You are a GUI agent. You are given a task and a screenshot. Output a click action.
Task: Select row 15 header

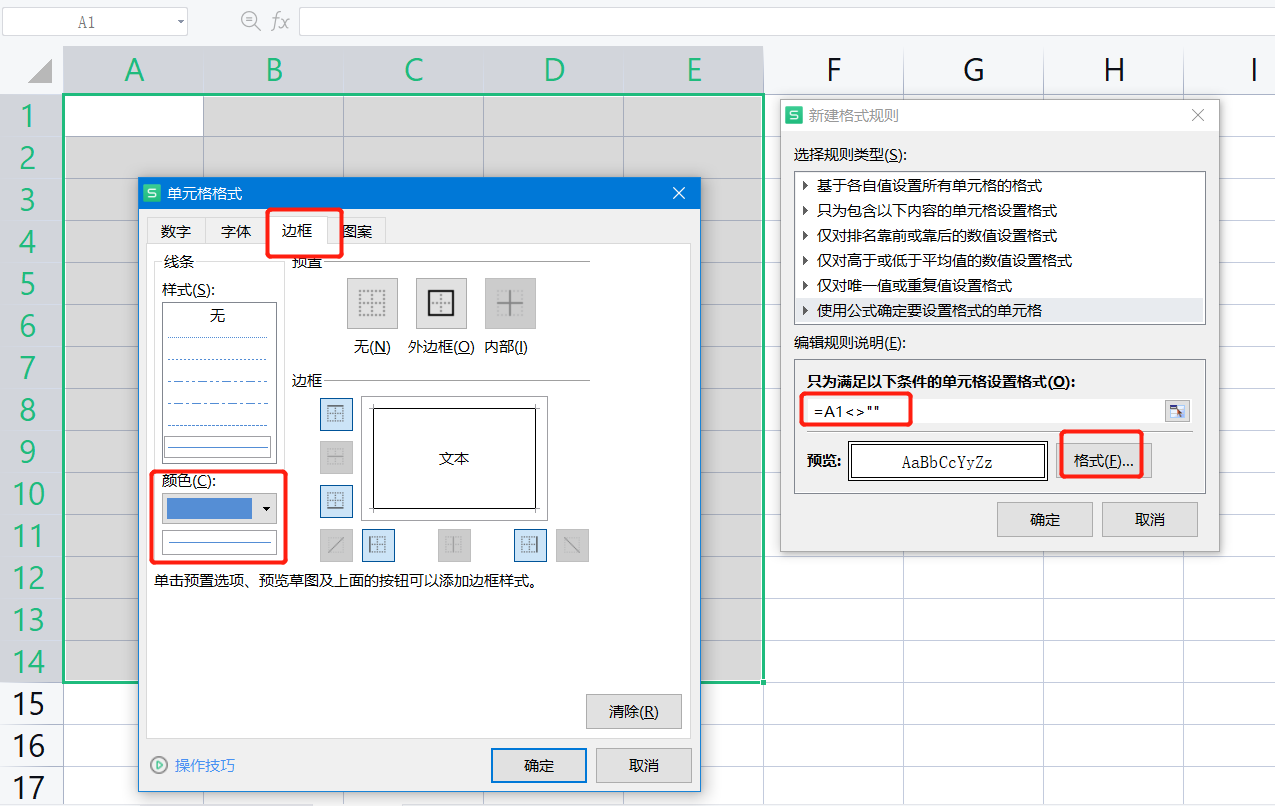[31, 704]
